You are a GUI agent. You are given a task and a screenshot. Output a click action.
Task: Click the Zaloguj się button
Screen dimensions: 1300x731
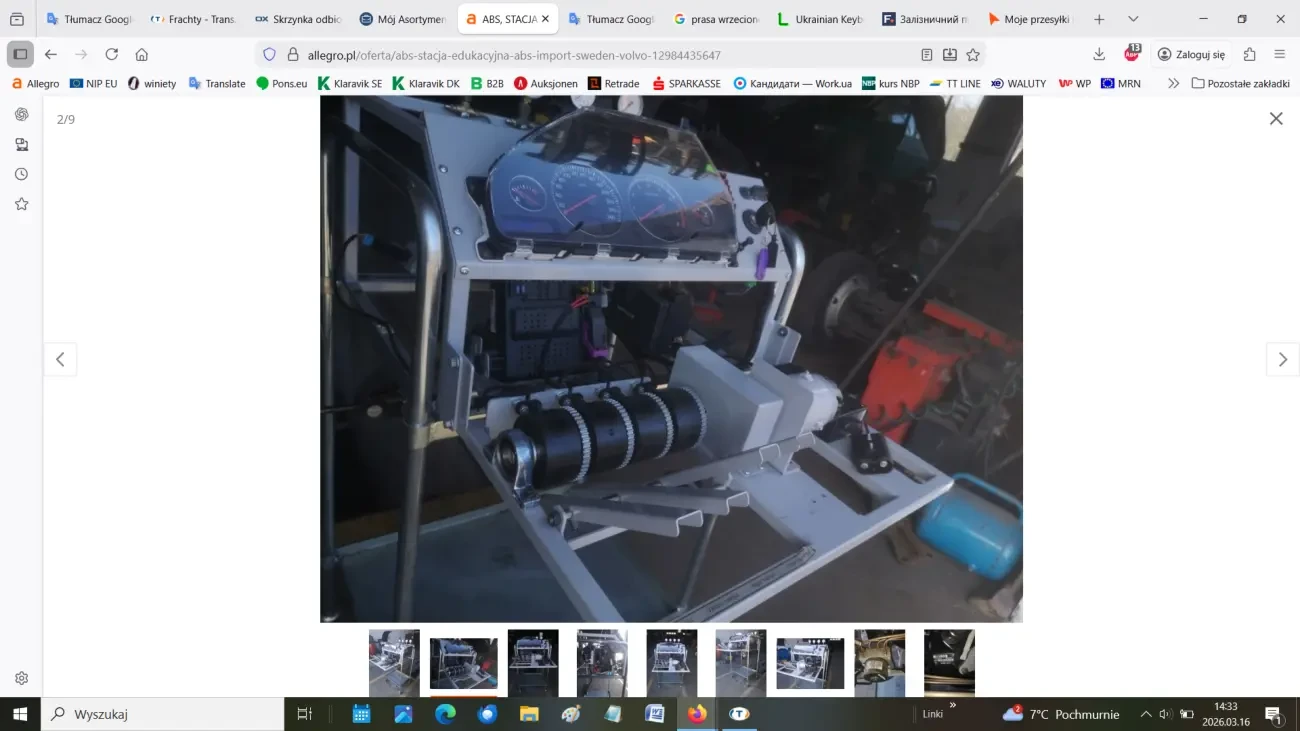tap(1190, 55)
